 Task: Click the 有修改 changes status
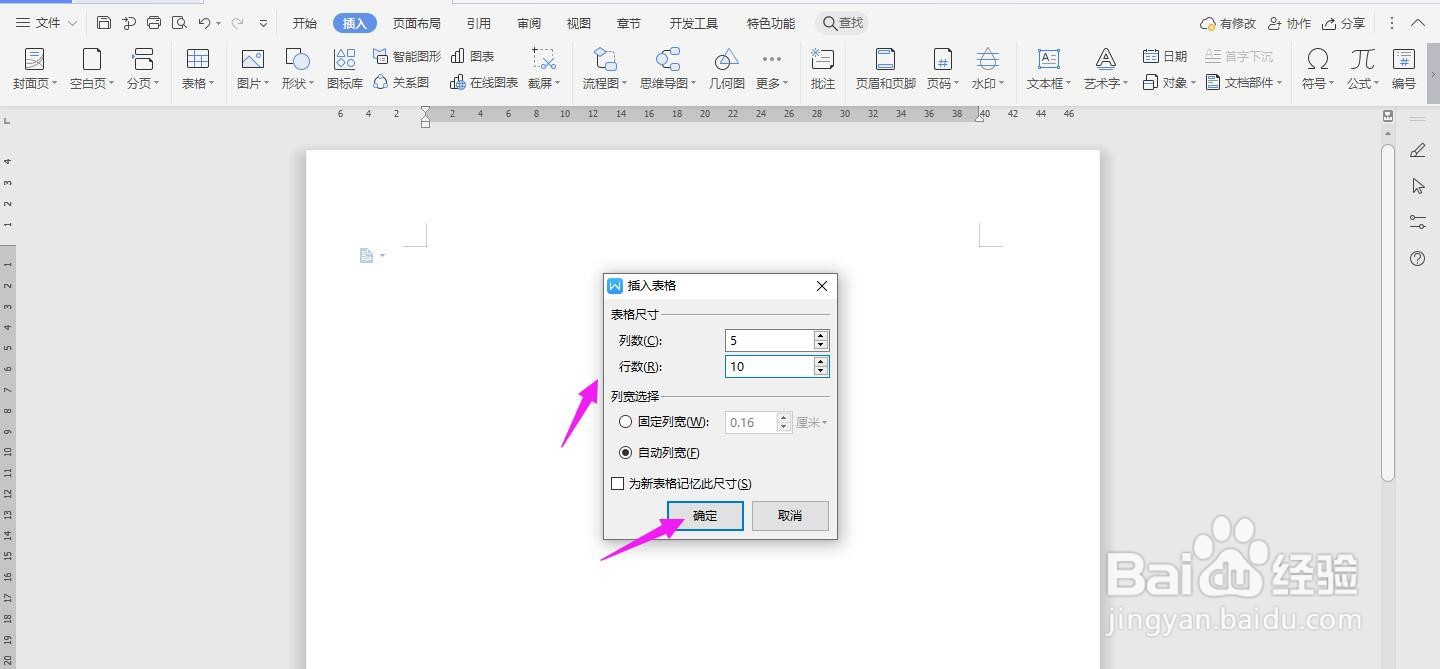pyautogui.click(x=1228, y=23)
